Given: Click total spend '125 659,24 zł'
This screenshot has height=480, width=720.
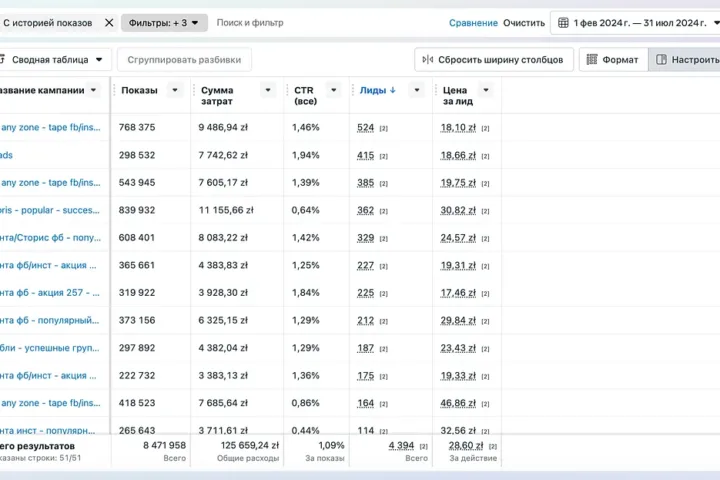Looking at the screenshot, I should click(x=250, y=446).
